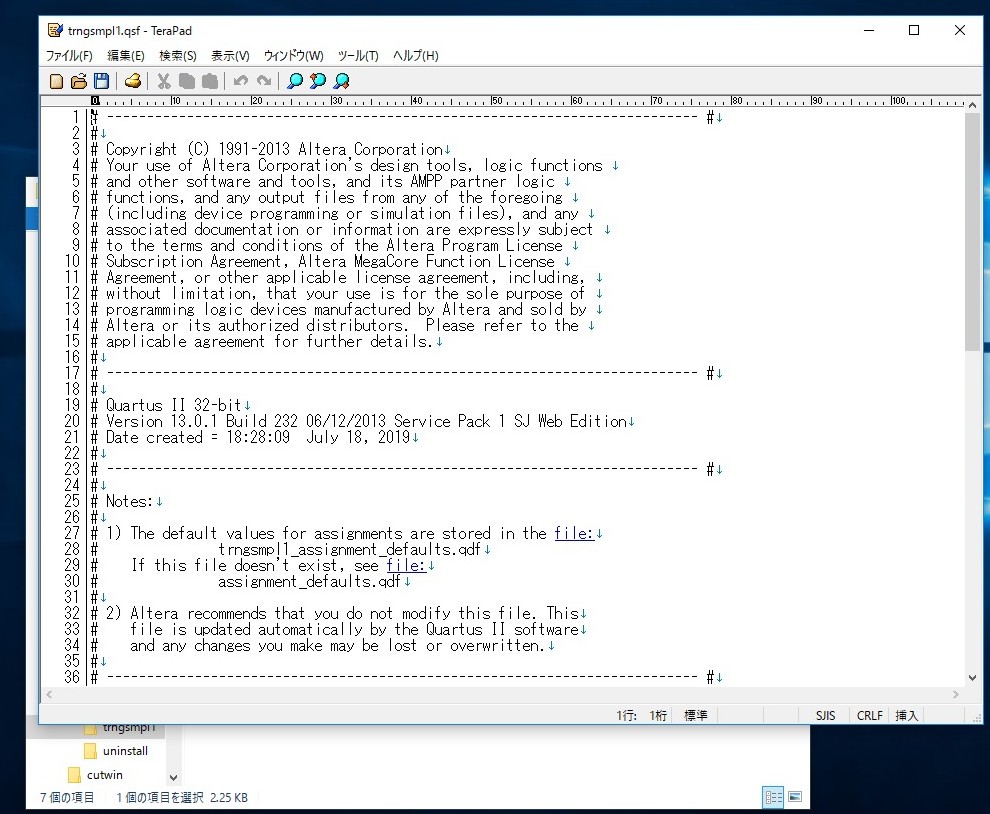Click the 挿入 insert mode status entry
Viewport: 990px width, 814px height.
(x=906, y=715)
